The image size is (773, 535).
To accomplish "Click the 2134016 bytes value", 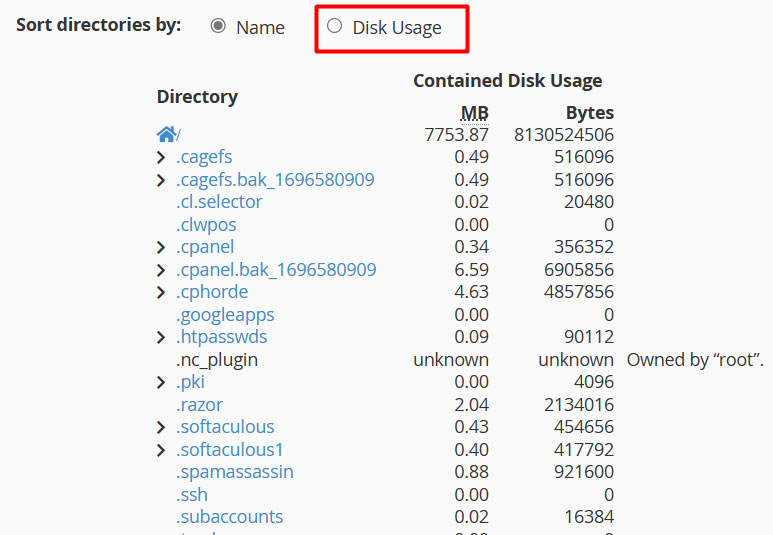I will (x=579, y=404).
